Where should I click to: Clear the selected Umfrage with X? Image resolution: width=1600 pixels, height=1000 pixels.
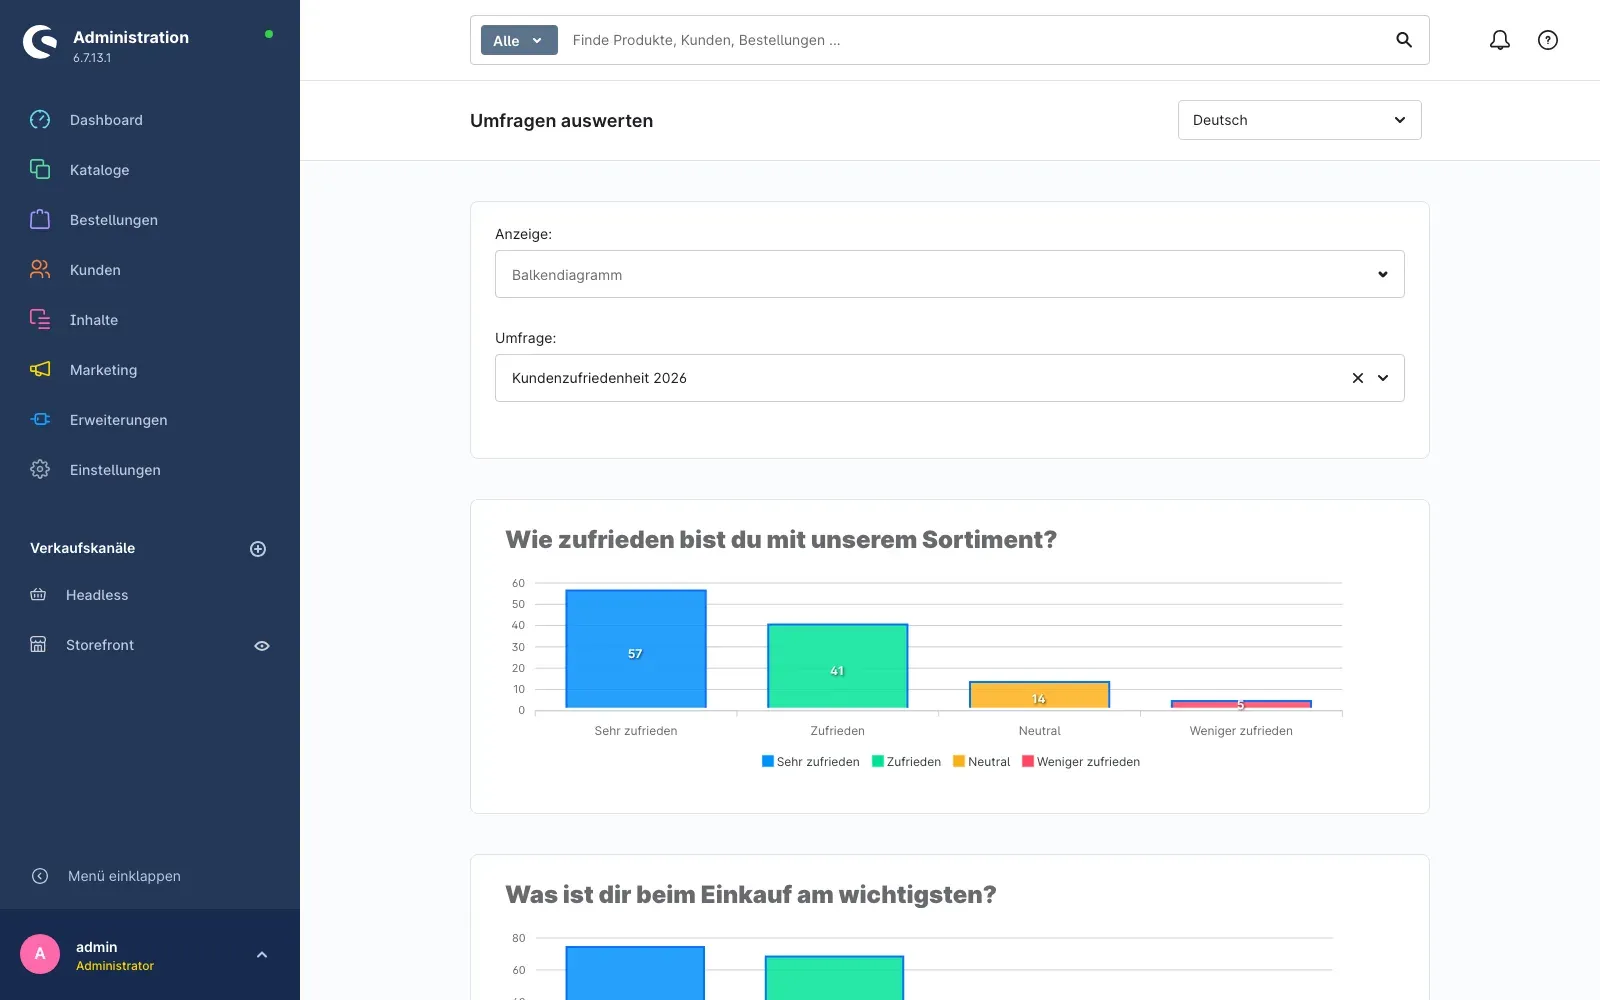(1358, 378)
